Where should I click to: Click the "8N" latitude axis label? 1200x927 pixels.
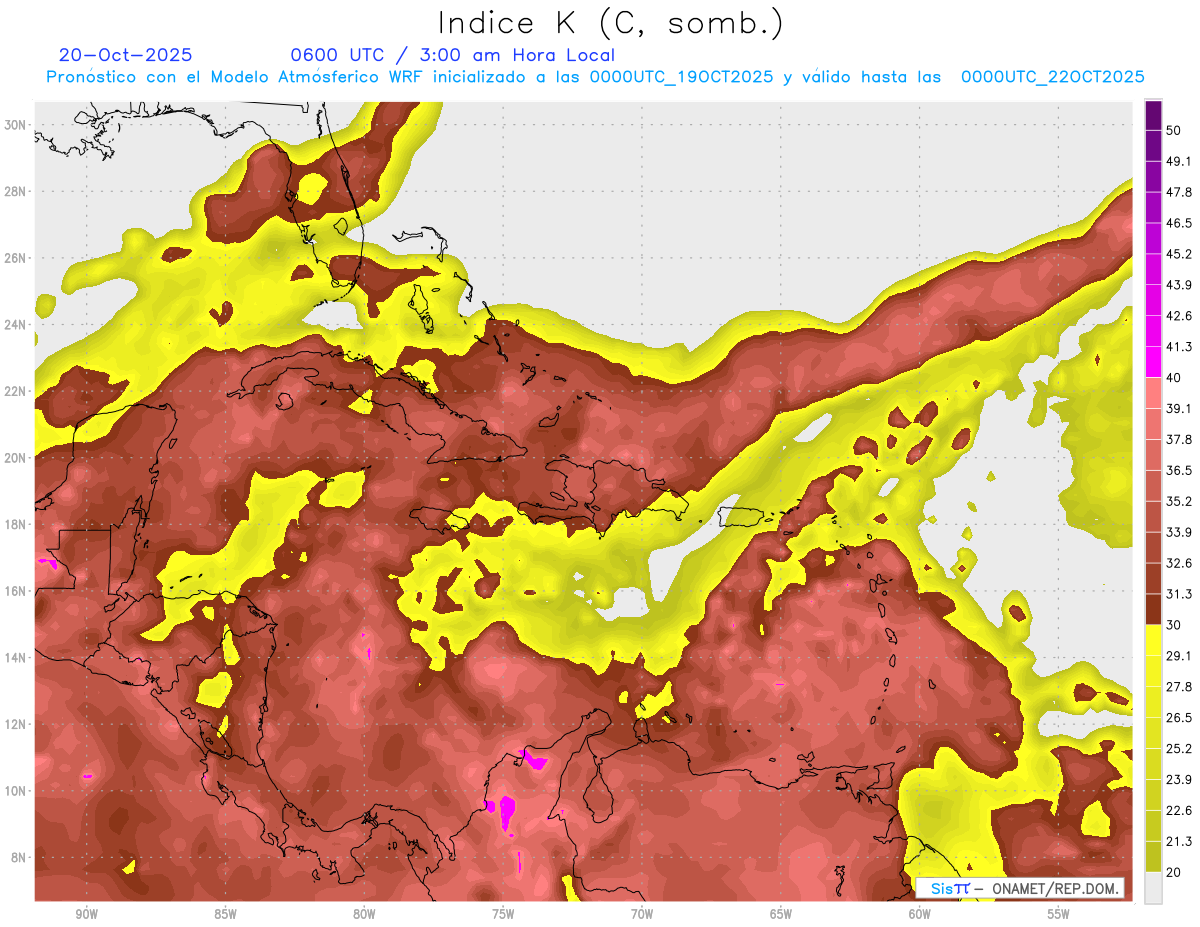click(19, 857)
